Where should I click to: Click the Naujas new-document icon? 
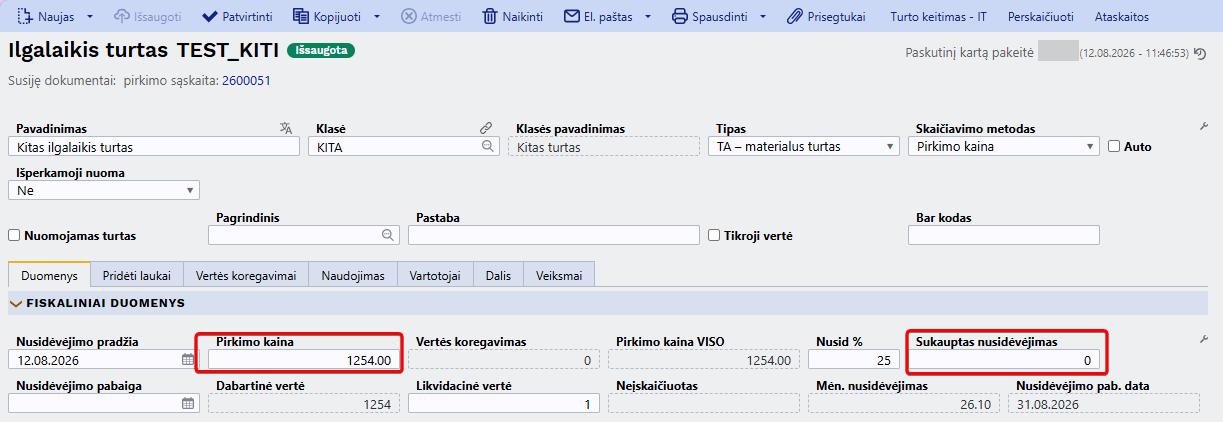(x=27, y=17)
